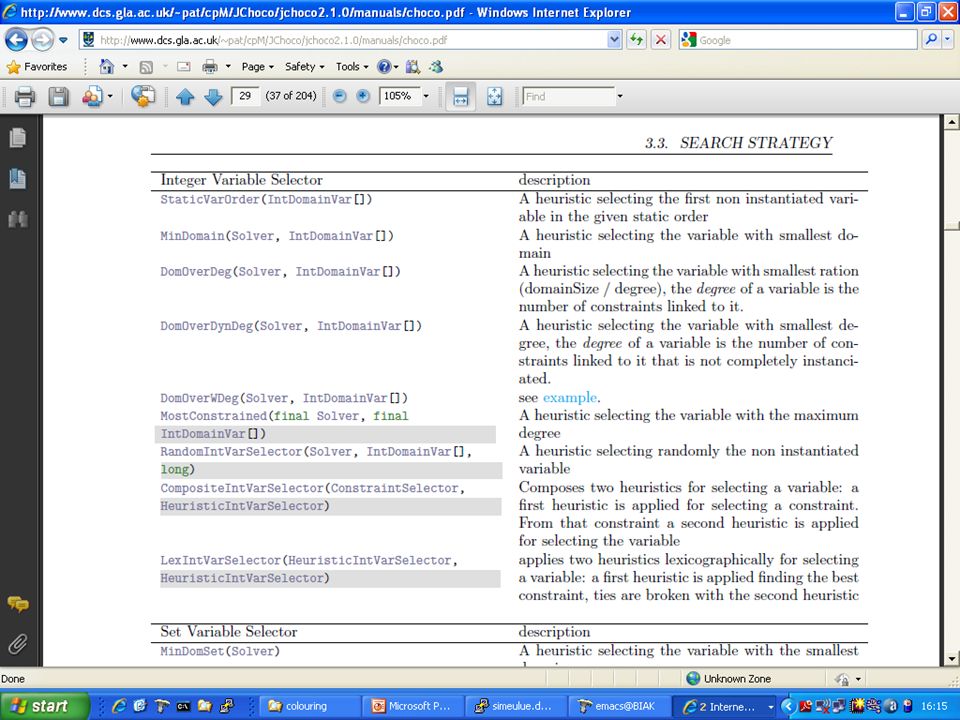960x720 pixels.
Task: Open the search provider options dropdown
Action: (948, 40)
